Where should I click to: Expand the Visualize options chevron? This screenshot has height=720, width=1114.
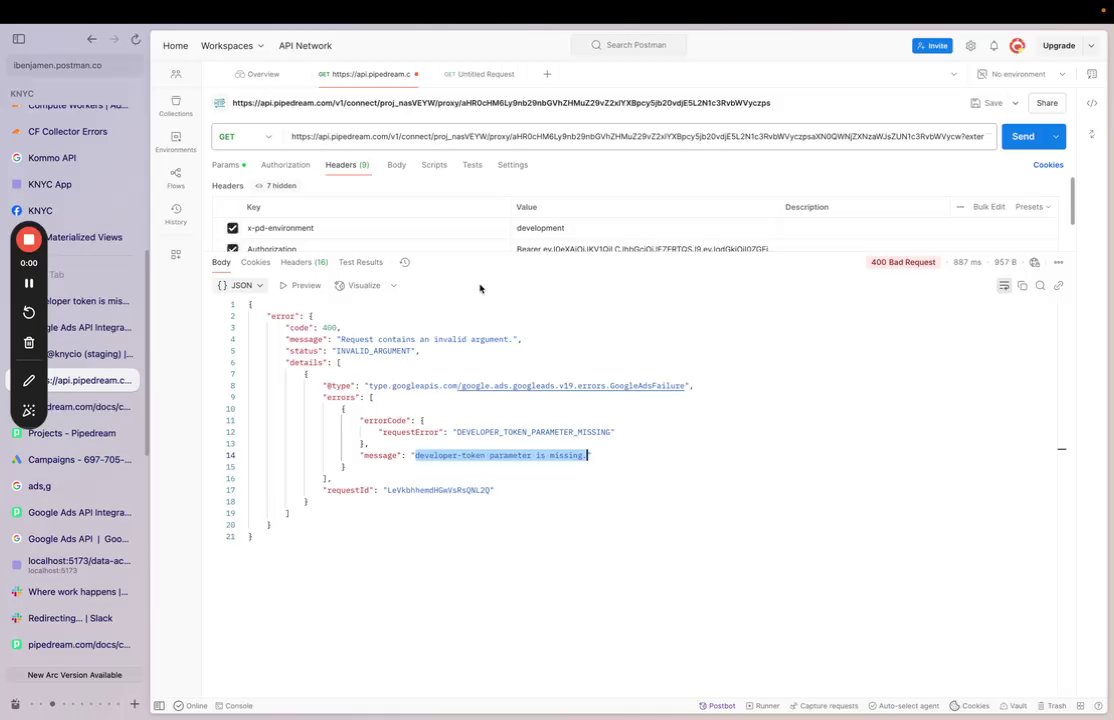pyautogui.click(x=394, y=286)
